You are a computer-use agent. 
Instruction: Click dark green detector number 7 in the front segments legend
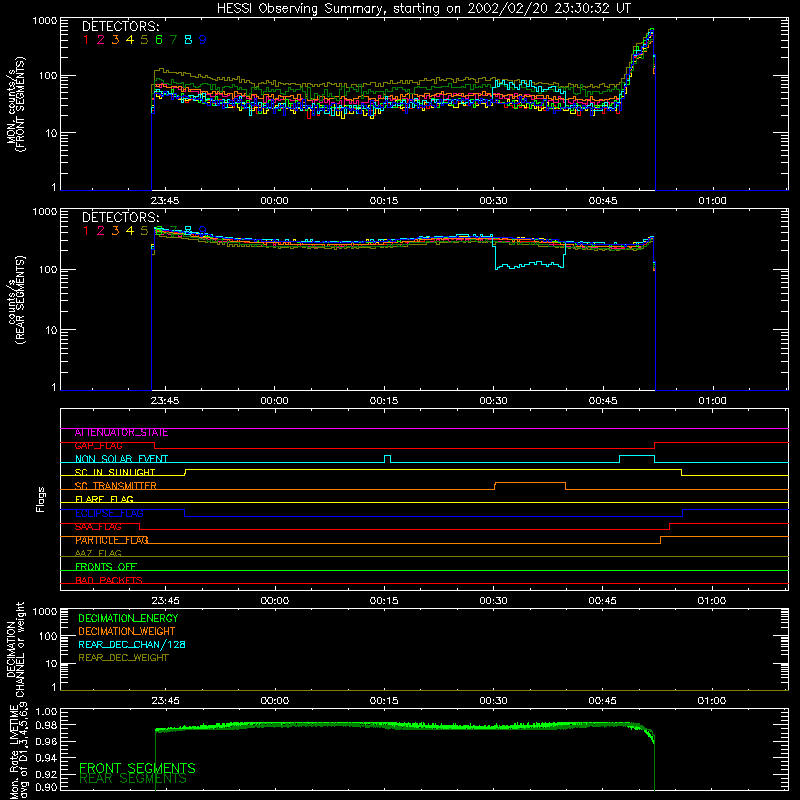tap(173, 40)
